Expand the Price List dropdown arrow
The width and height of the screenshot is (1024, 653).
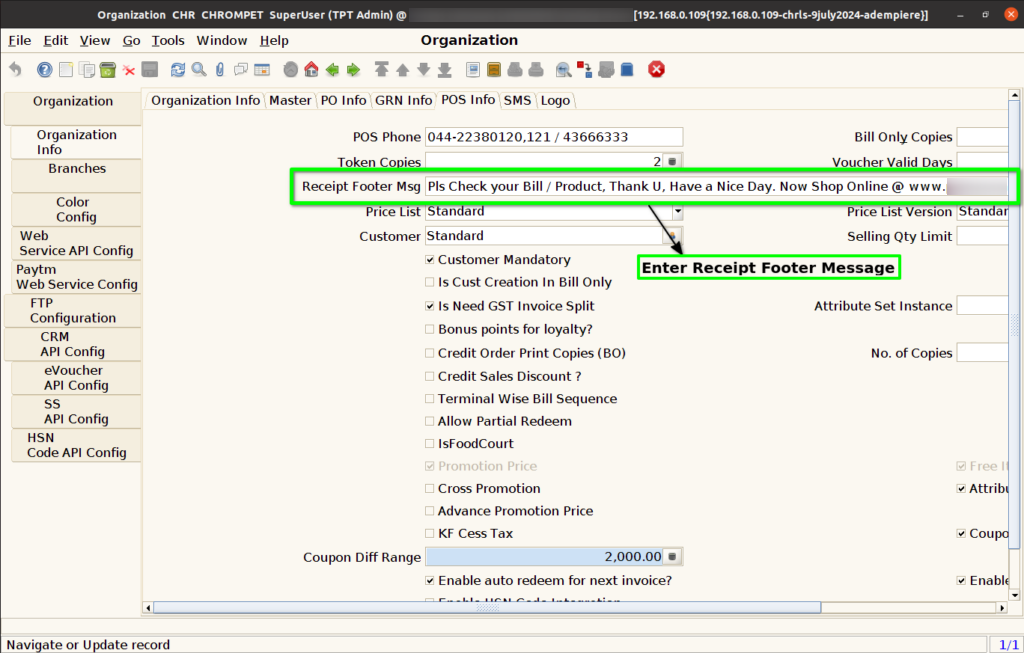[x=677, y=211]
